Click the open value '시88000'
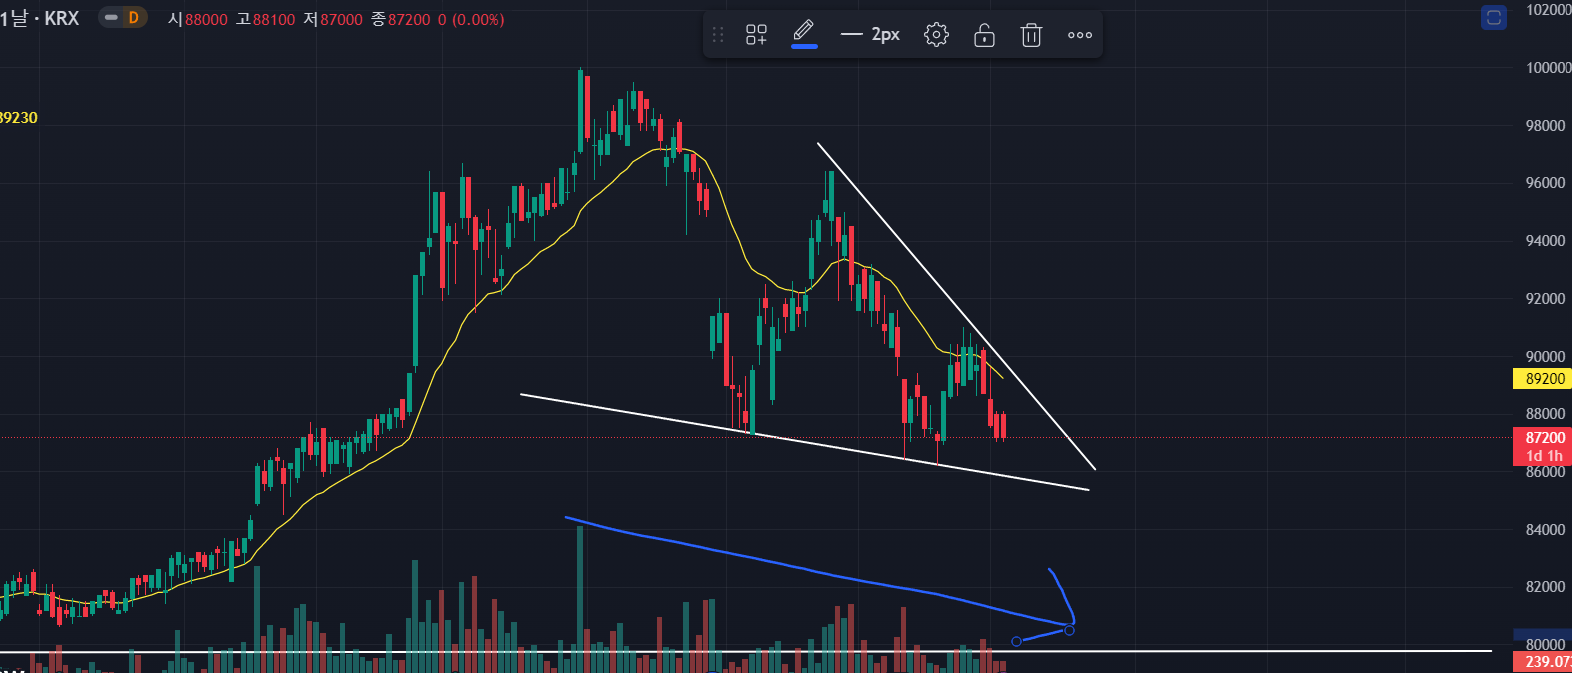This screenshot has width=1572, height=673. (x=197, y=19)
